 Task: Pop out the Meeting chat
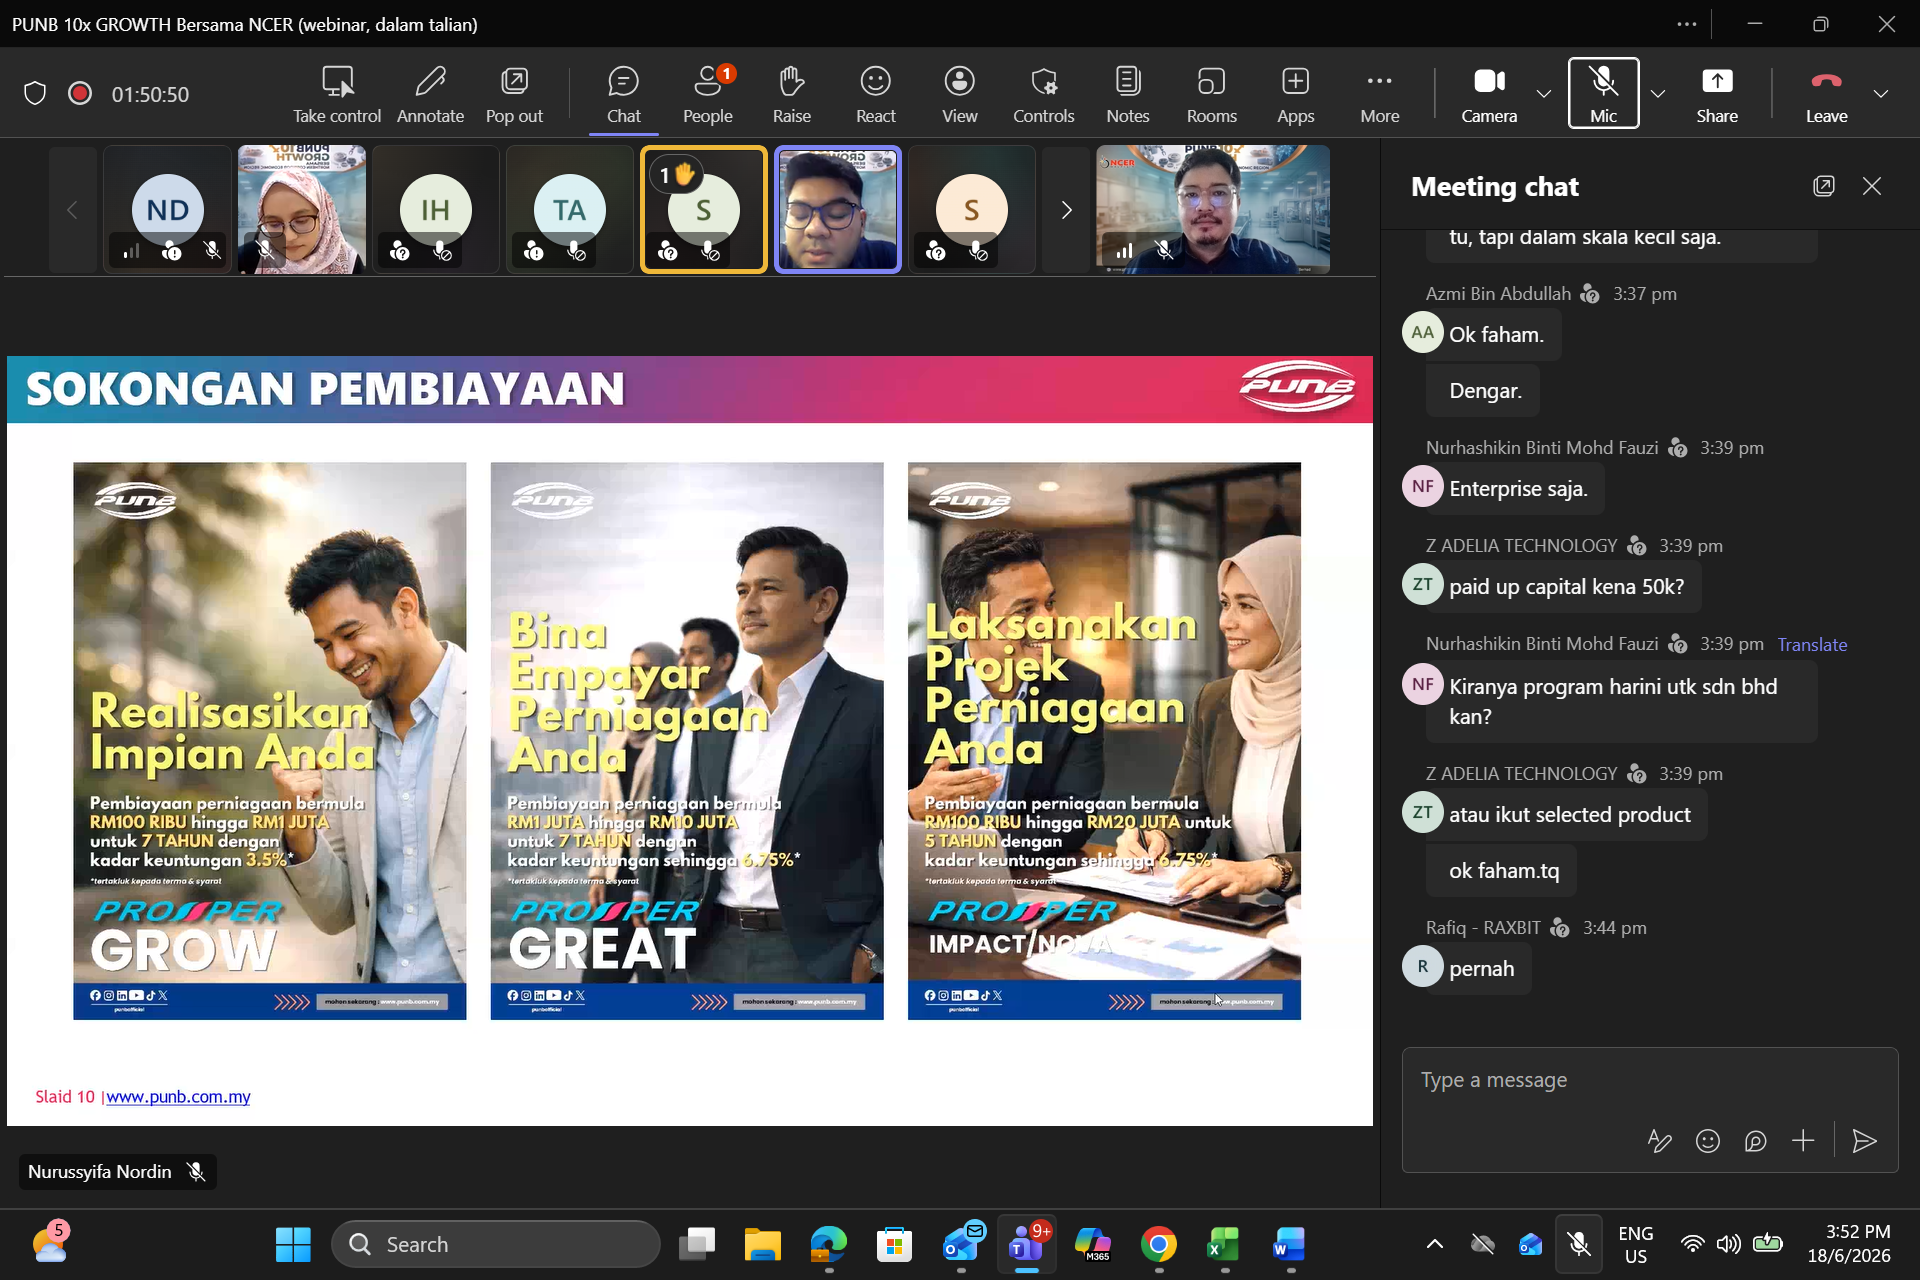pyautogui.click(x=1824, y=187)
